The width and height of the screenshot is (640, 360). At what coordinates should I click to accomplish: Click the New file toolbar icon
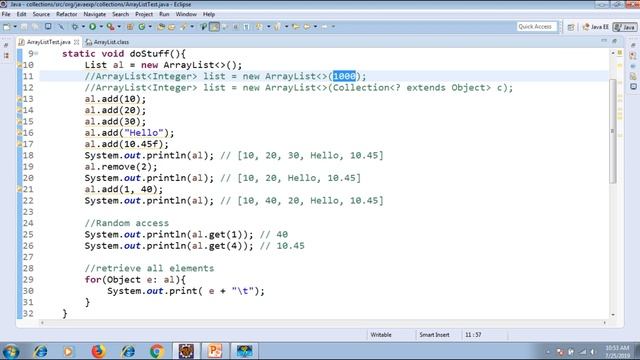pyautogui.click(x=7, y=27)
